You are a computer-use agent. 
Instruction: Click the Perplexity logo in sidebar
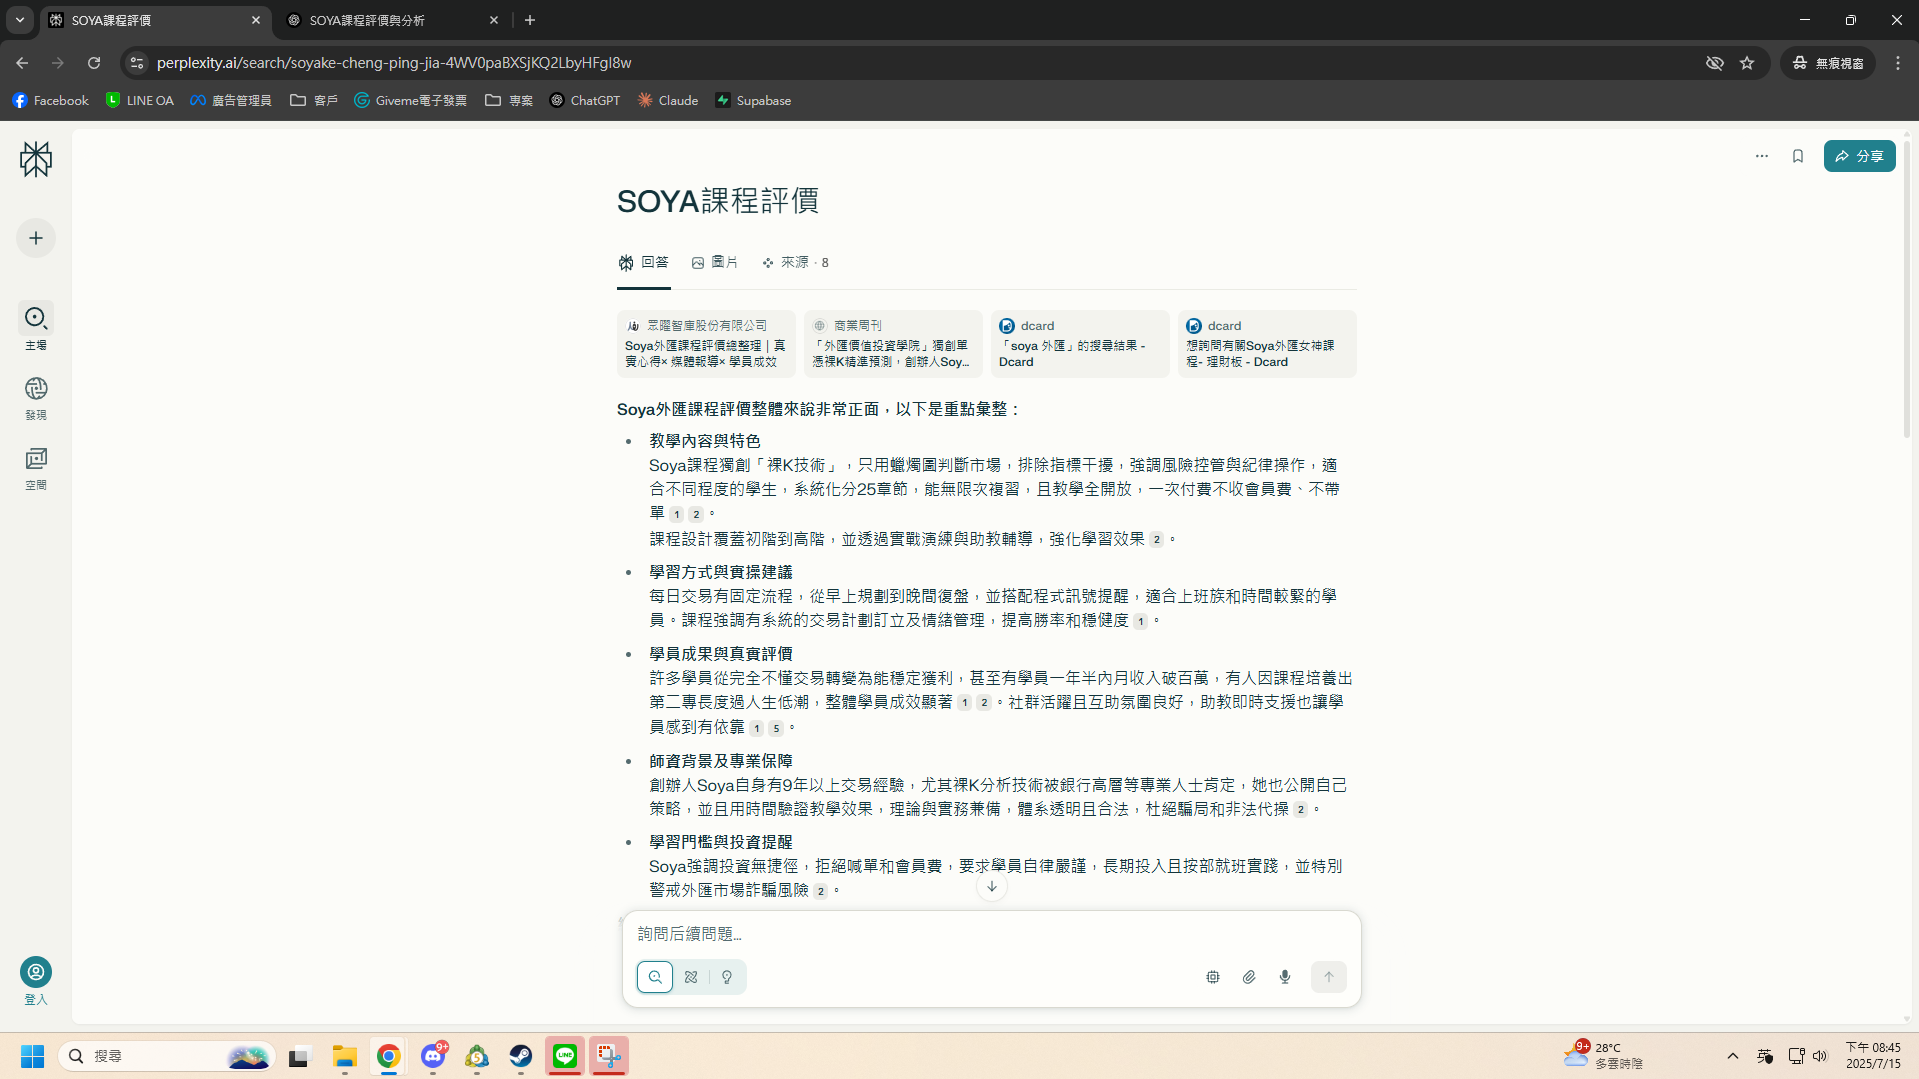(x=36, y=159)
